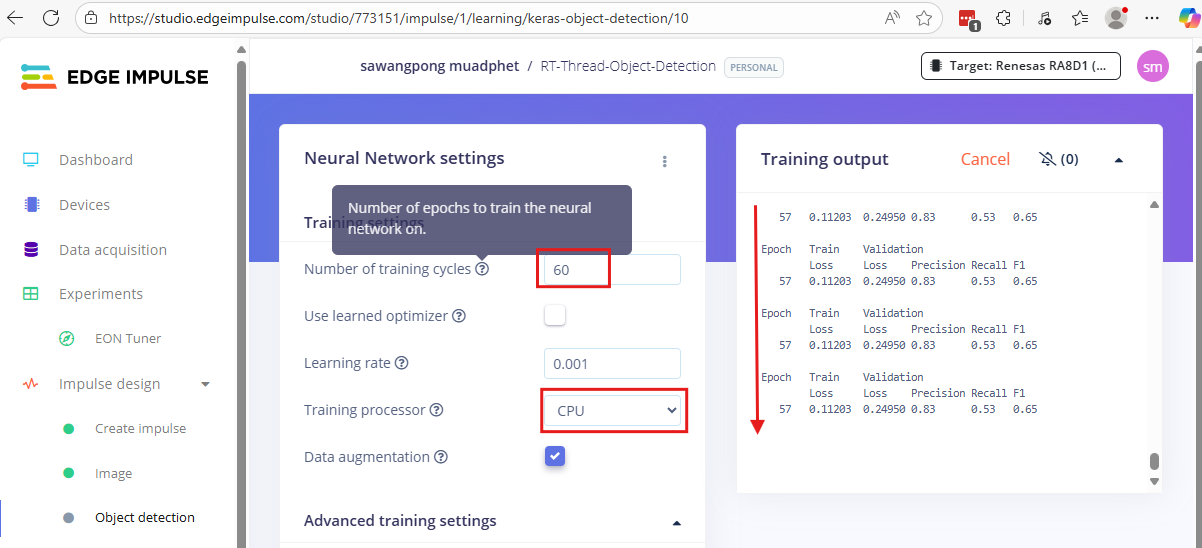Click the three-dot menu in Neural Network settings
This screenshot has height=548, width=1202.
664,161
